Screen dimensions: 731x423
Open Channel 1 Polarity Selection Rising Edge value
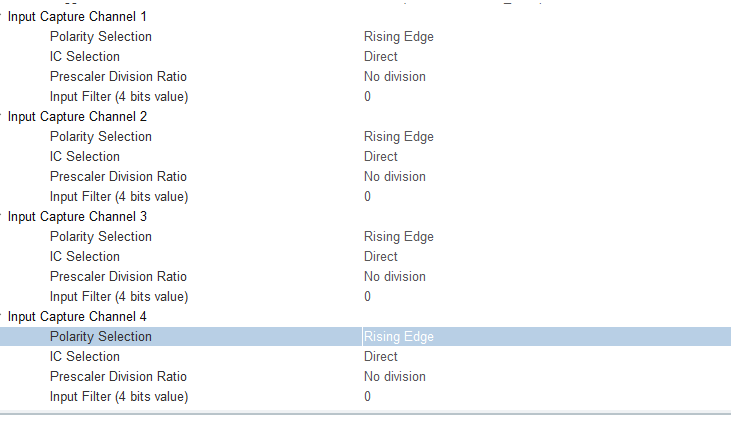pos(398,37)
